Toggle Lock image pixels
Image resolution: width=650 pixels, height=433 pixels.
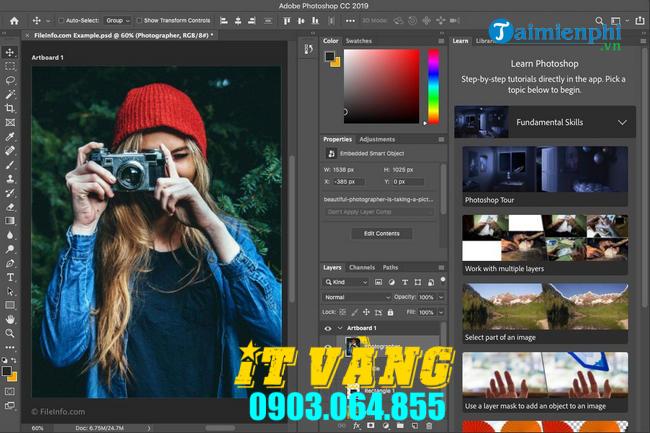355,312
